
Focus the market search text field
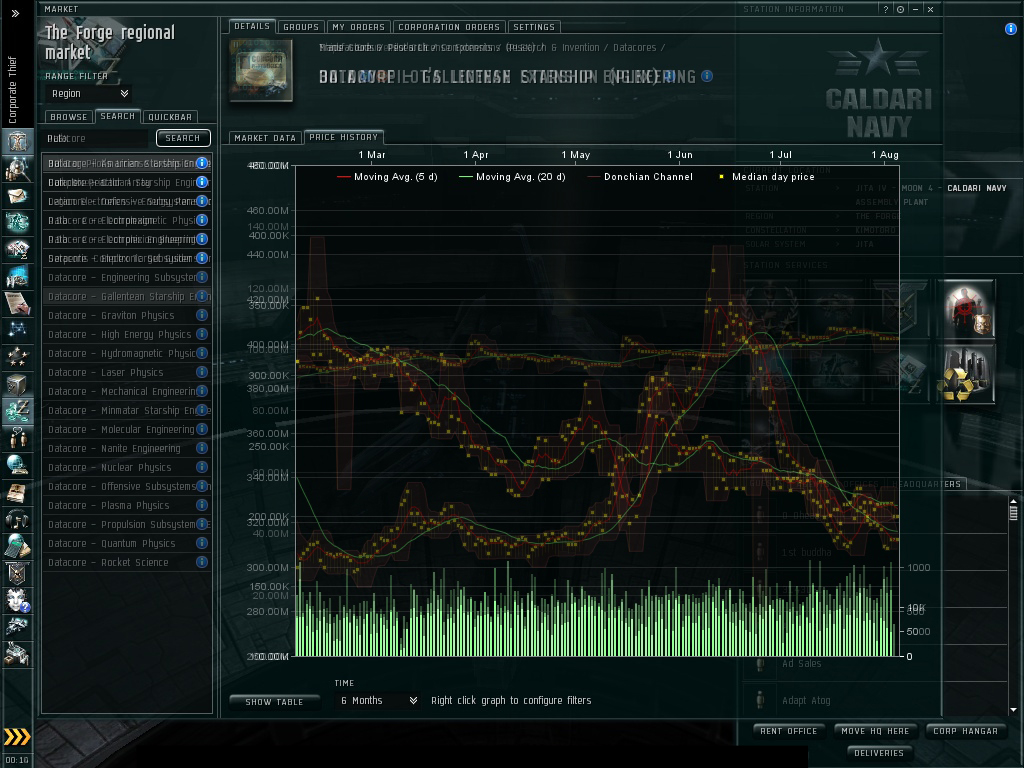[x=97, y=138]
